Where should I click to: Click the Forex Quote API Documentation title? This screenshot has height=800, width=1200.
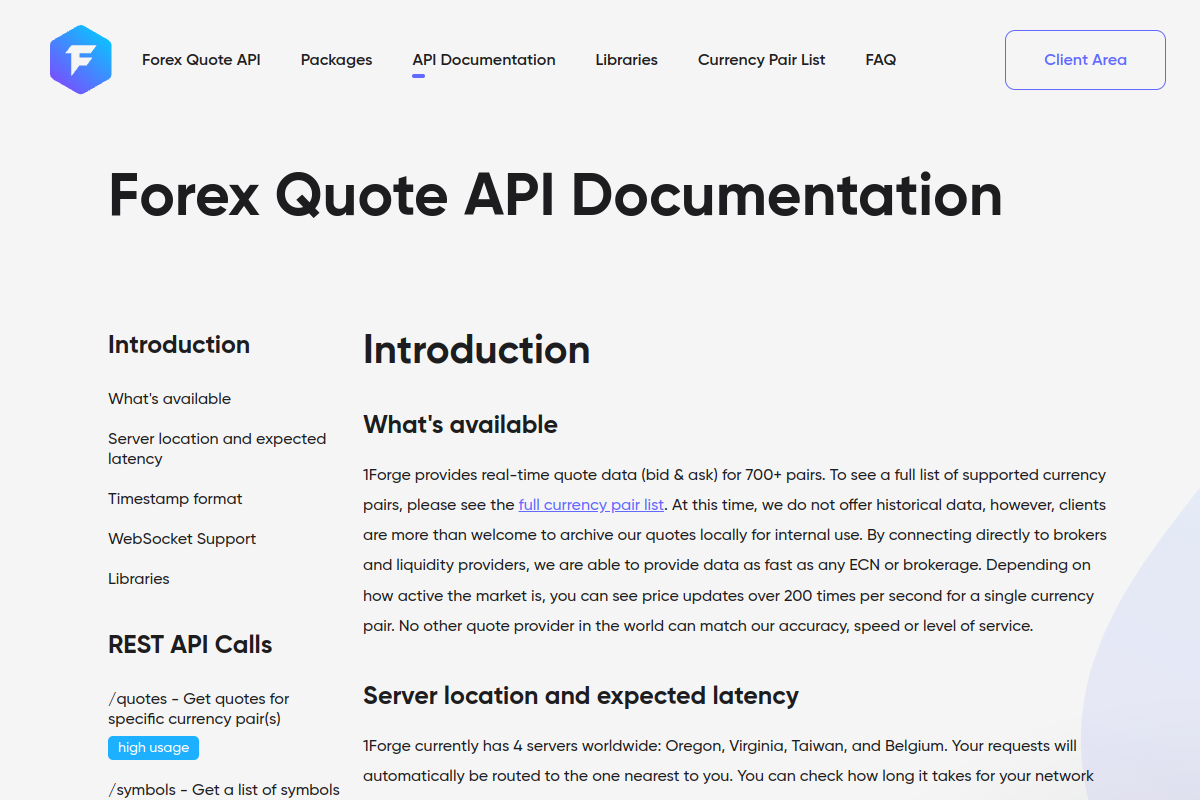[555, 195]
